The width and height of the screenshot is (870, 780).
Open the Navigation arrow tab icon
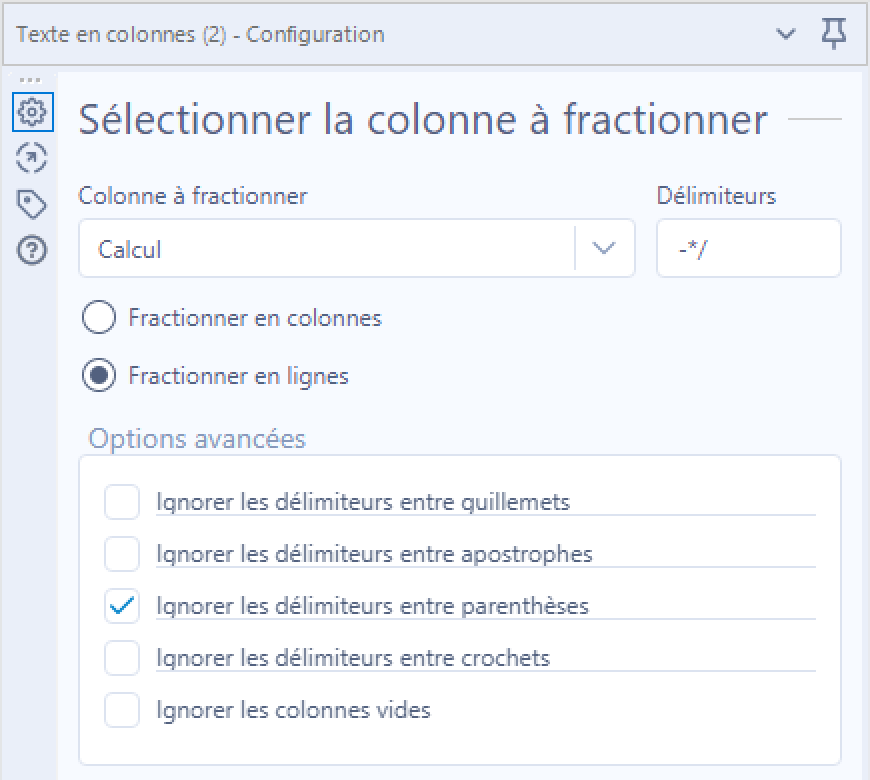pyautogui.click(x=32, y=158)
